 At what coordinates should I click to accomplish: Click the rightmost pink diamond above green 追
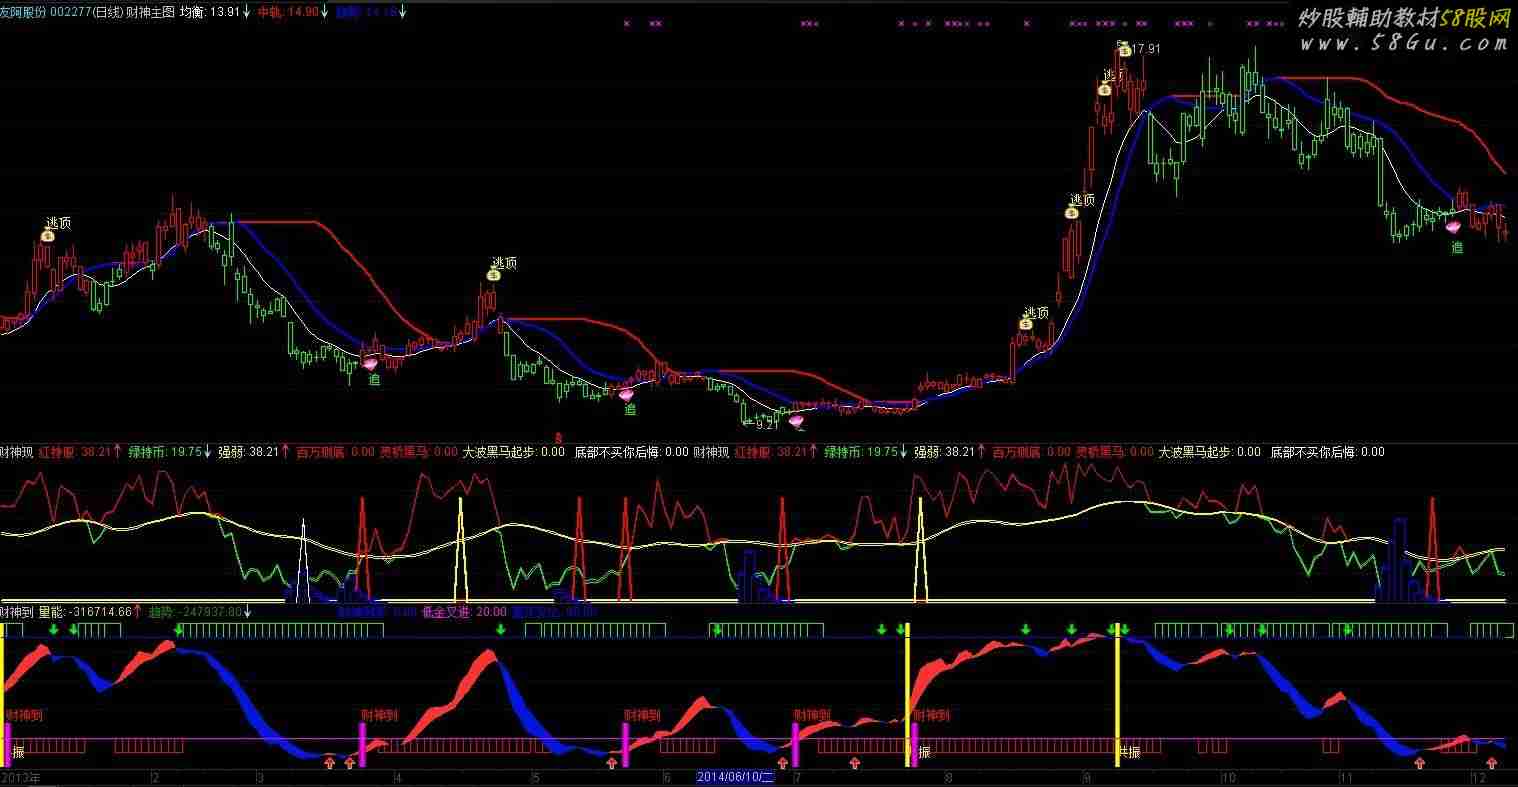[x=1453, y=228]
